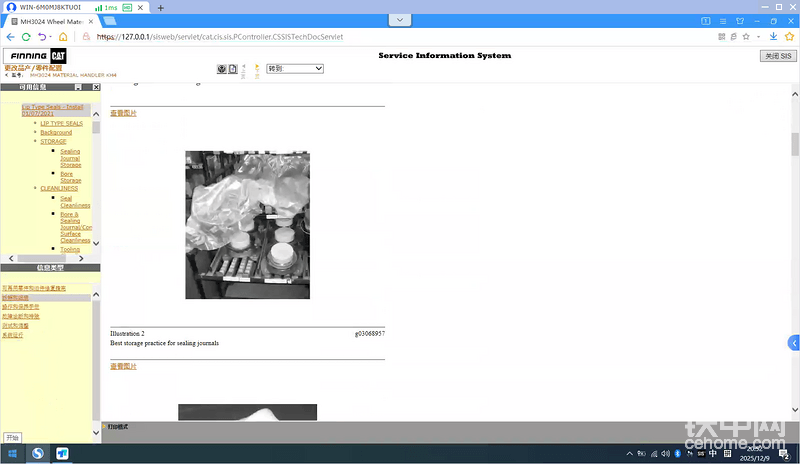Click the browser back arrow
Screen dimensions: 800x464
(x=9, y=37)
